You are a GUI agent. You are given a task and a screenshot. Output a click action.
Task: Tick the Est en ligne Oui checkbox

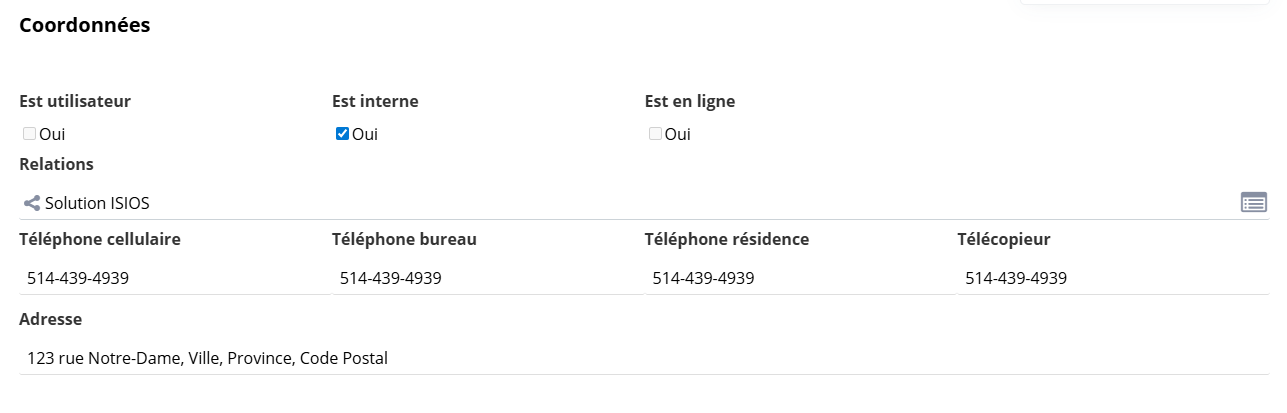pos(655,133)
